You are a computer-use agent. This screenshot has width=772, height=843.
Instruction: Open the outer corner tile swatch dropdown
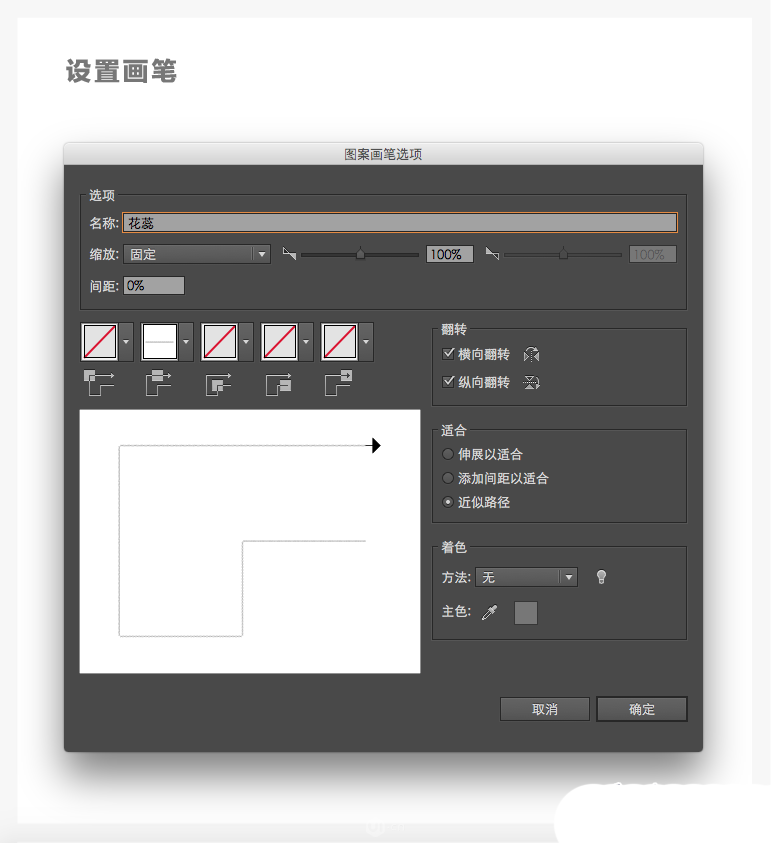click(126, 342)
